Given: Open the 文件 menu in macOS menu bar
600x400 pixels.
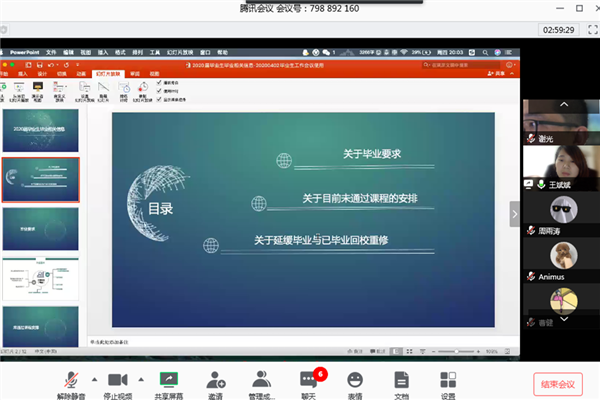Looking at the screenshot, I should pos(51,52).
